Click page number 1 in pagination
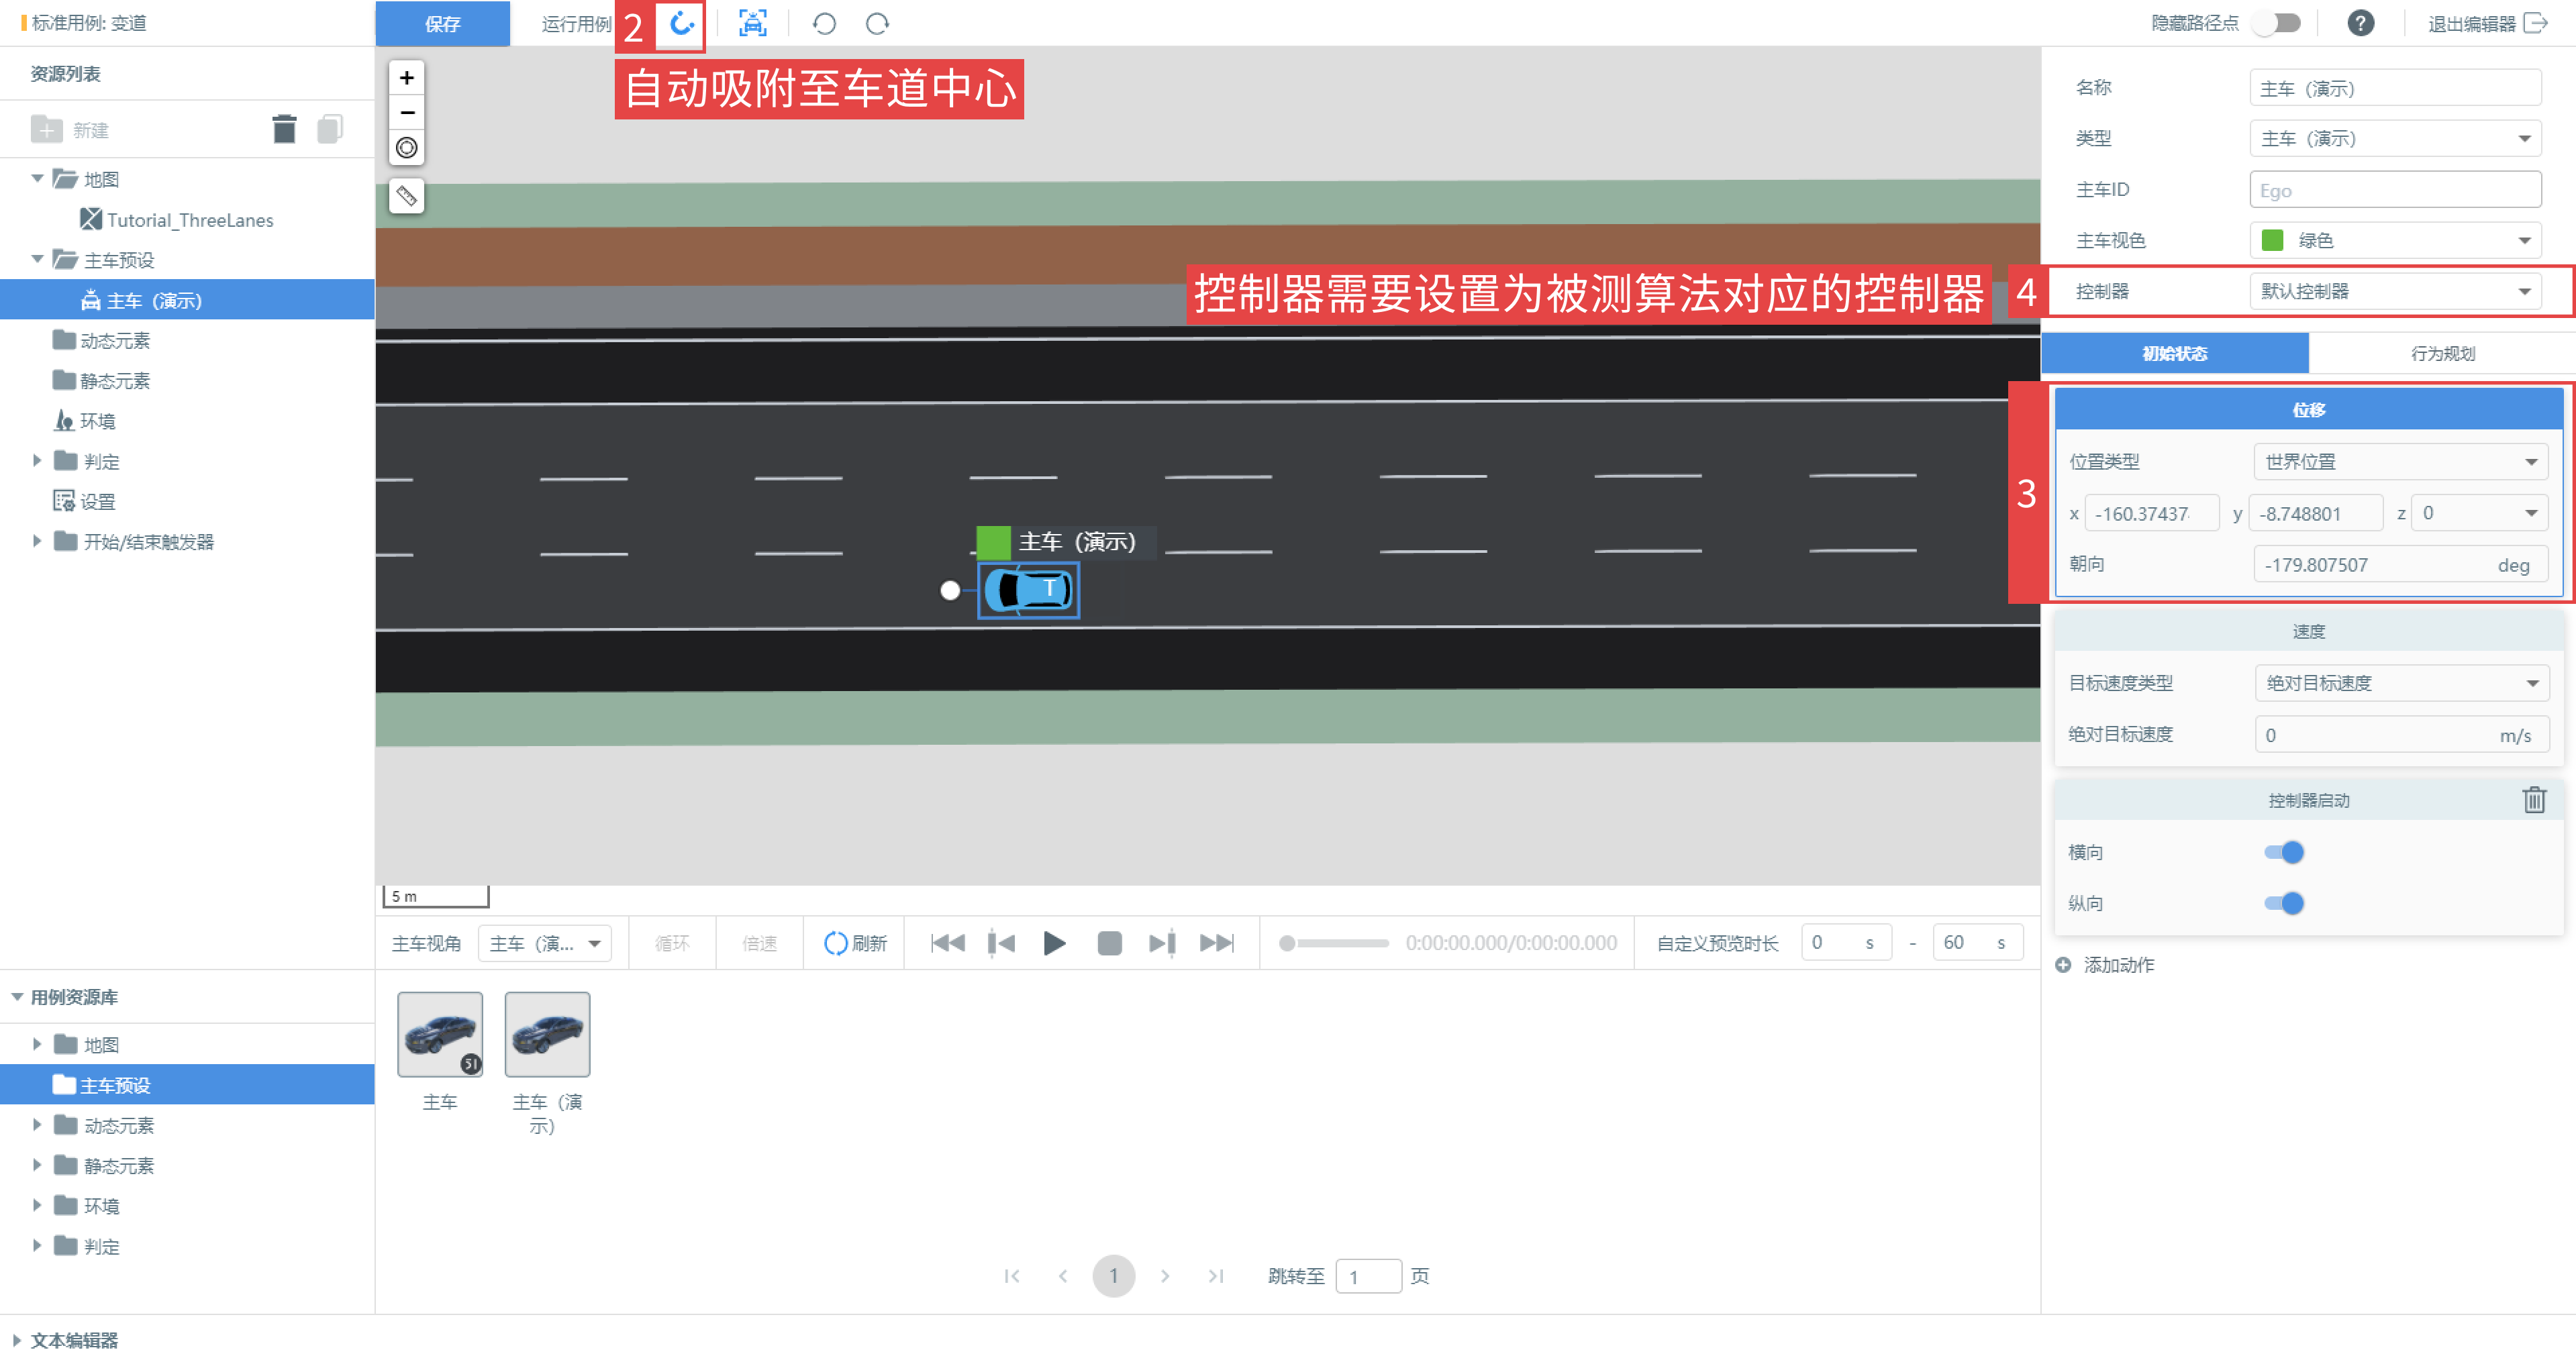Screen dimensions: 2576x1358 click(1113, 1276)
